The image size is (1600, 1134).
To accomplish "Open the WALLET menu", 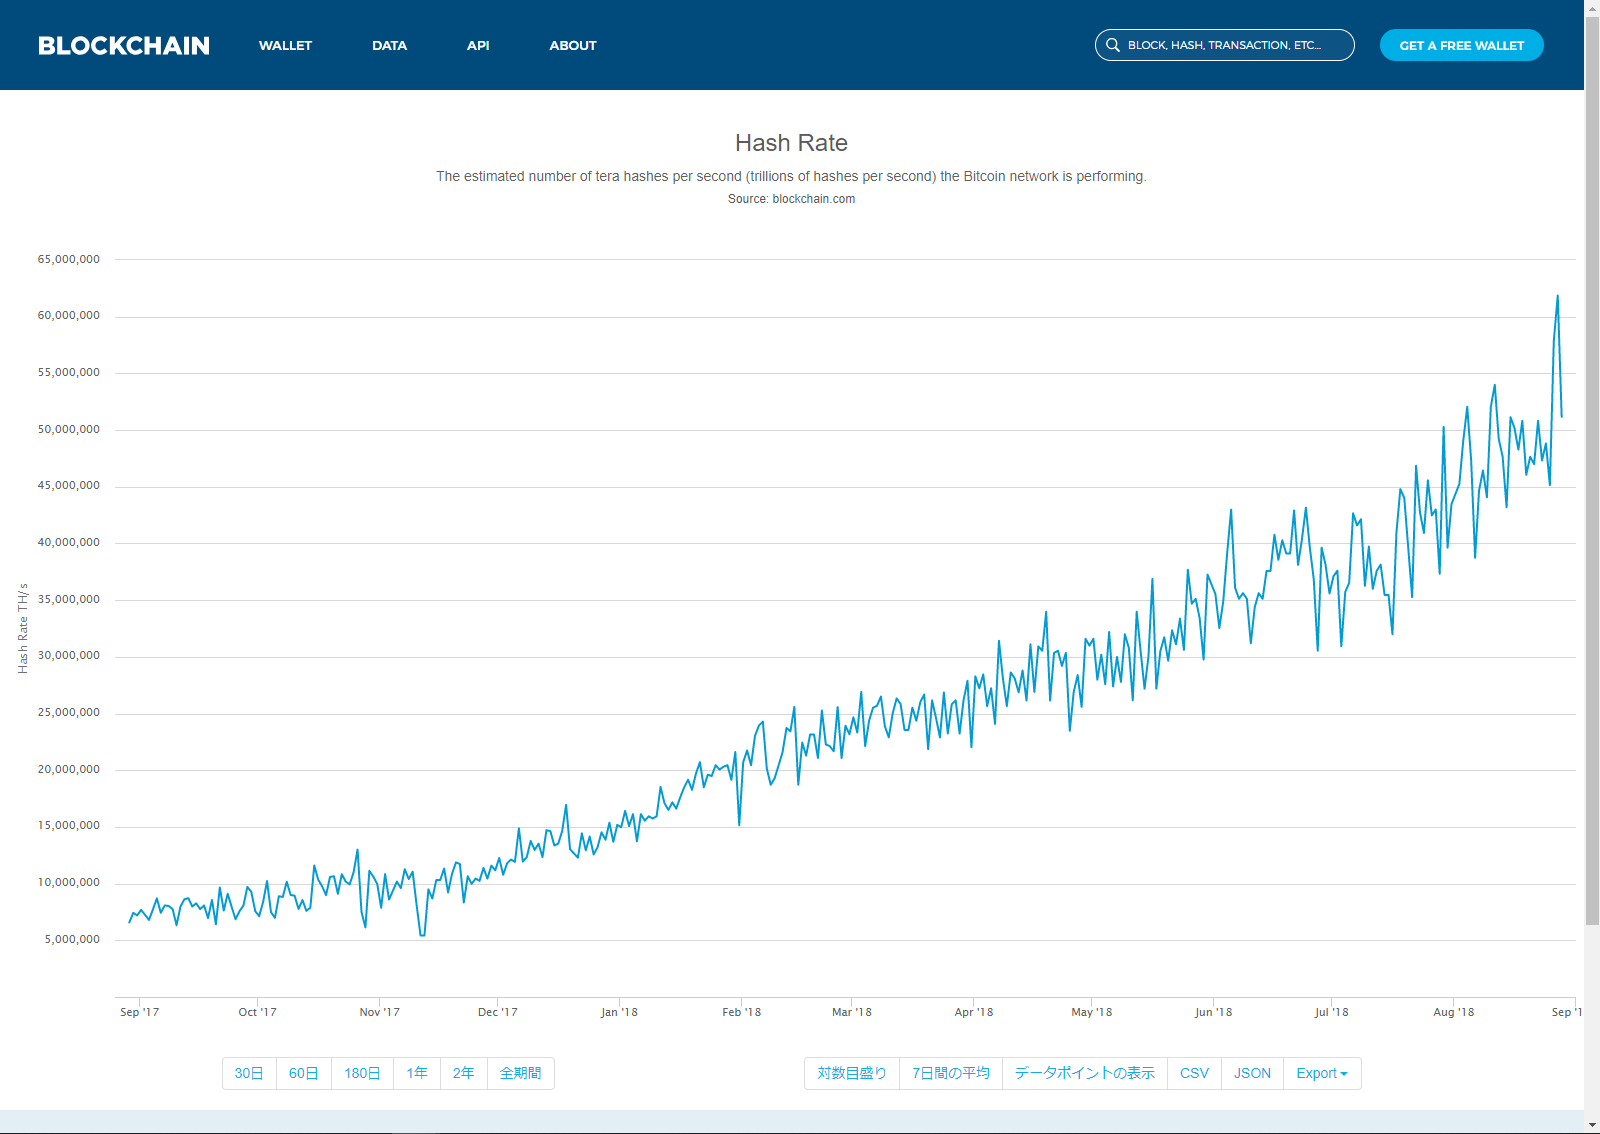I will pos(285,46).
